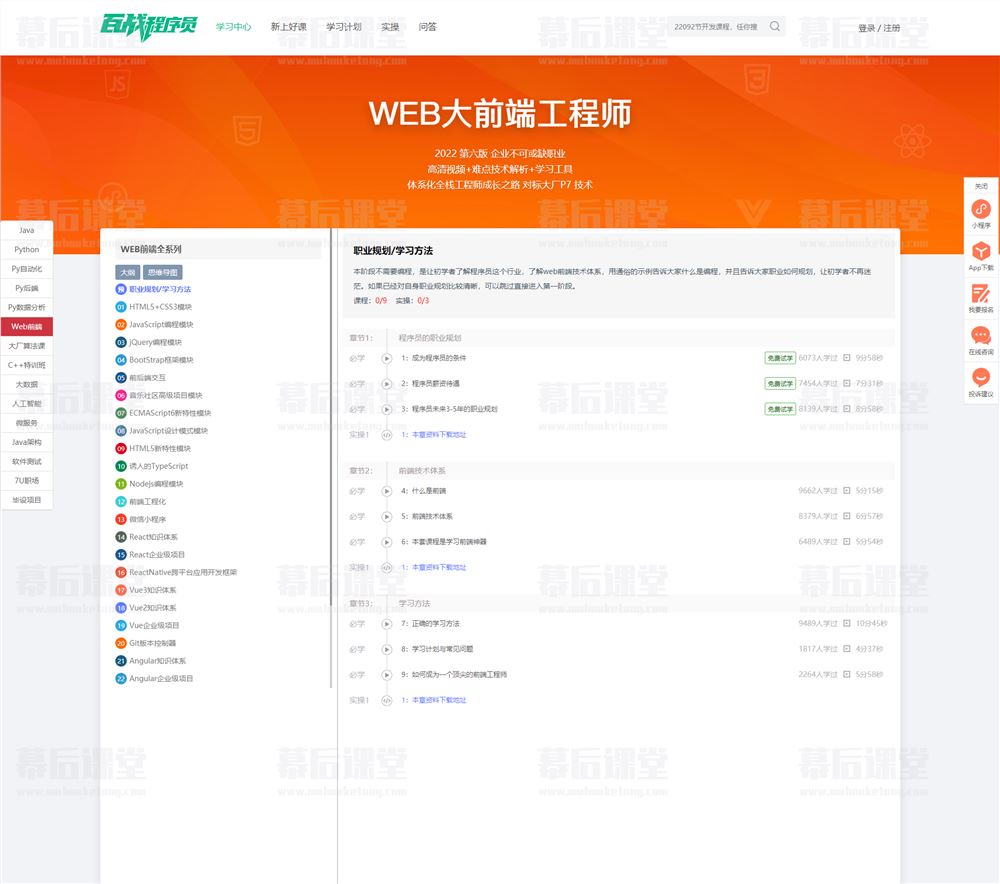Click the 百战程序员 logo

coord(149,26)
